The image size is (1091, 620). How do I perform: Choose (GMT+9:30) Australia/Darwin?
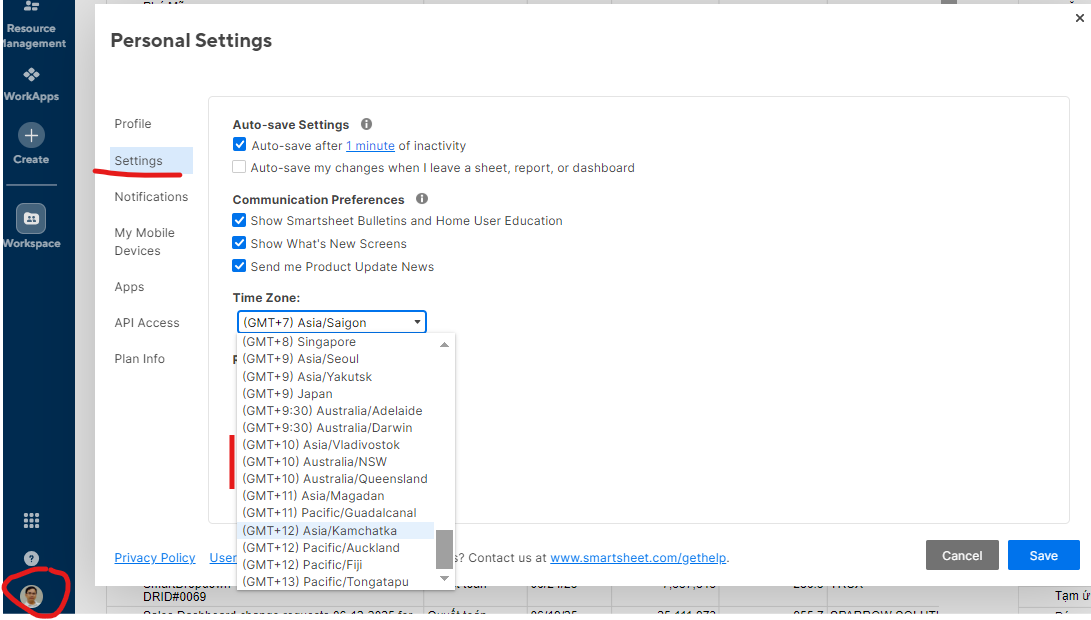336,428
